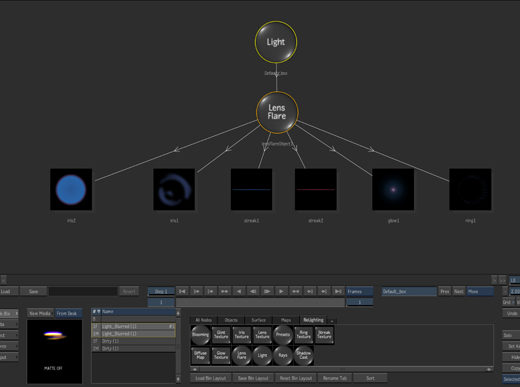Click the Sort button
This screenshot has height=387, width=520.
point(370,378)
